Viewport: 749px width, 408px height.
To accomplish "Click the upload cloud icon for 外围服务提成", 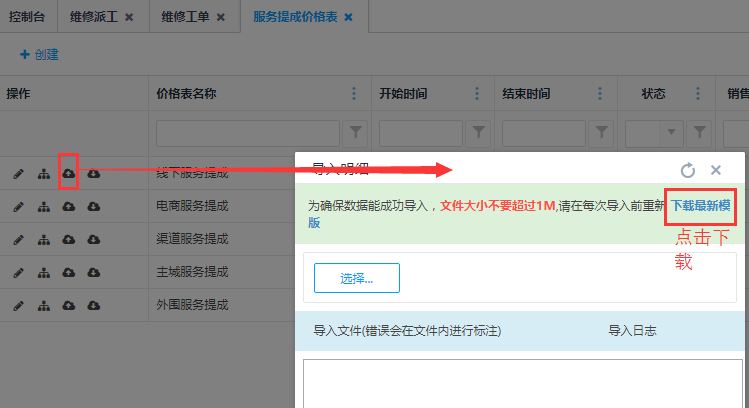I will click(68, 306).
